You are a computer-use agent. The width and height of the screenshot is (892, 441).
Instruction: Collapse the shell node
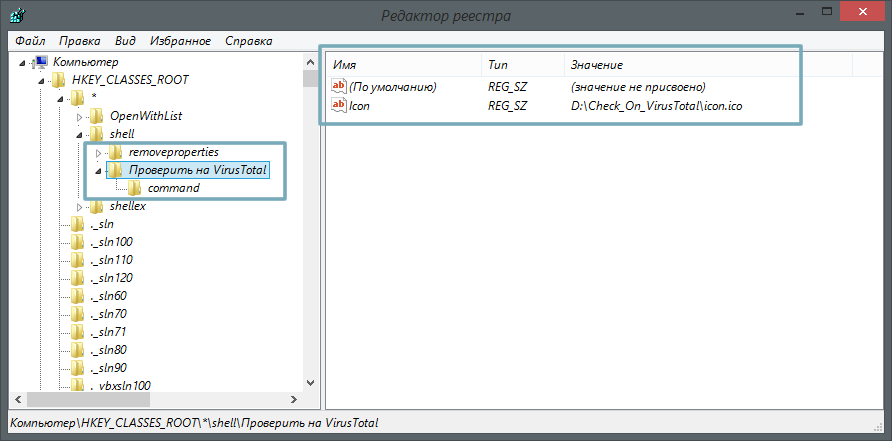79,135
